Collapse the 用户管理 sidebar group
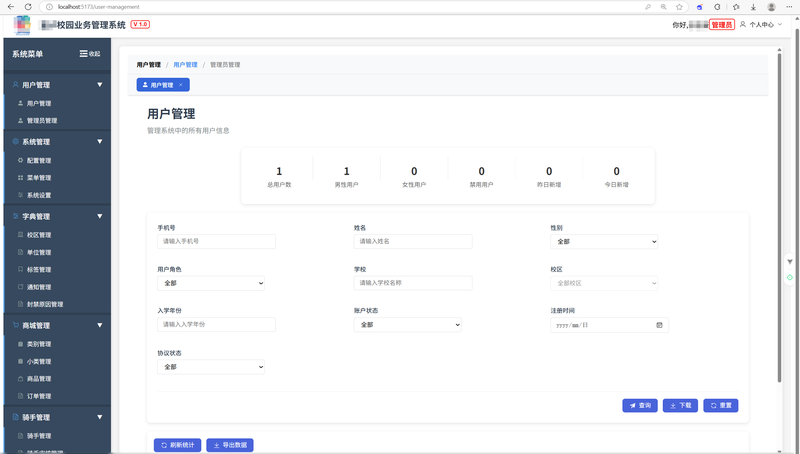Image resolution: width=800 pixels, height=454 pixels. [99, 85]
